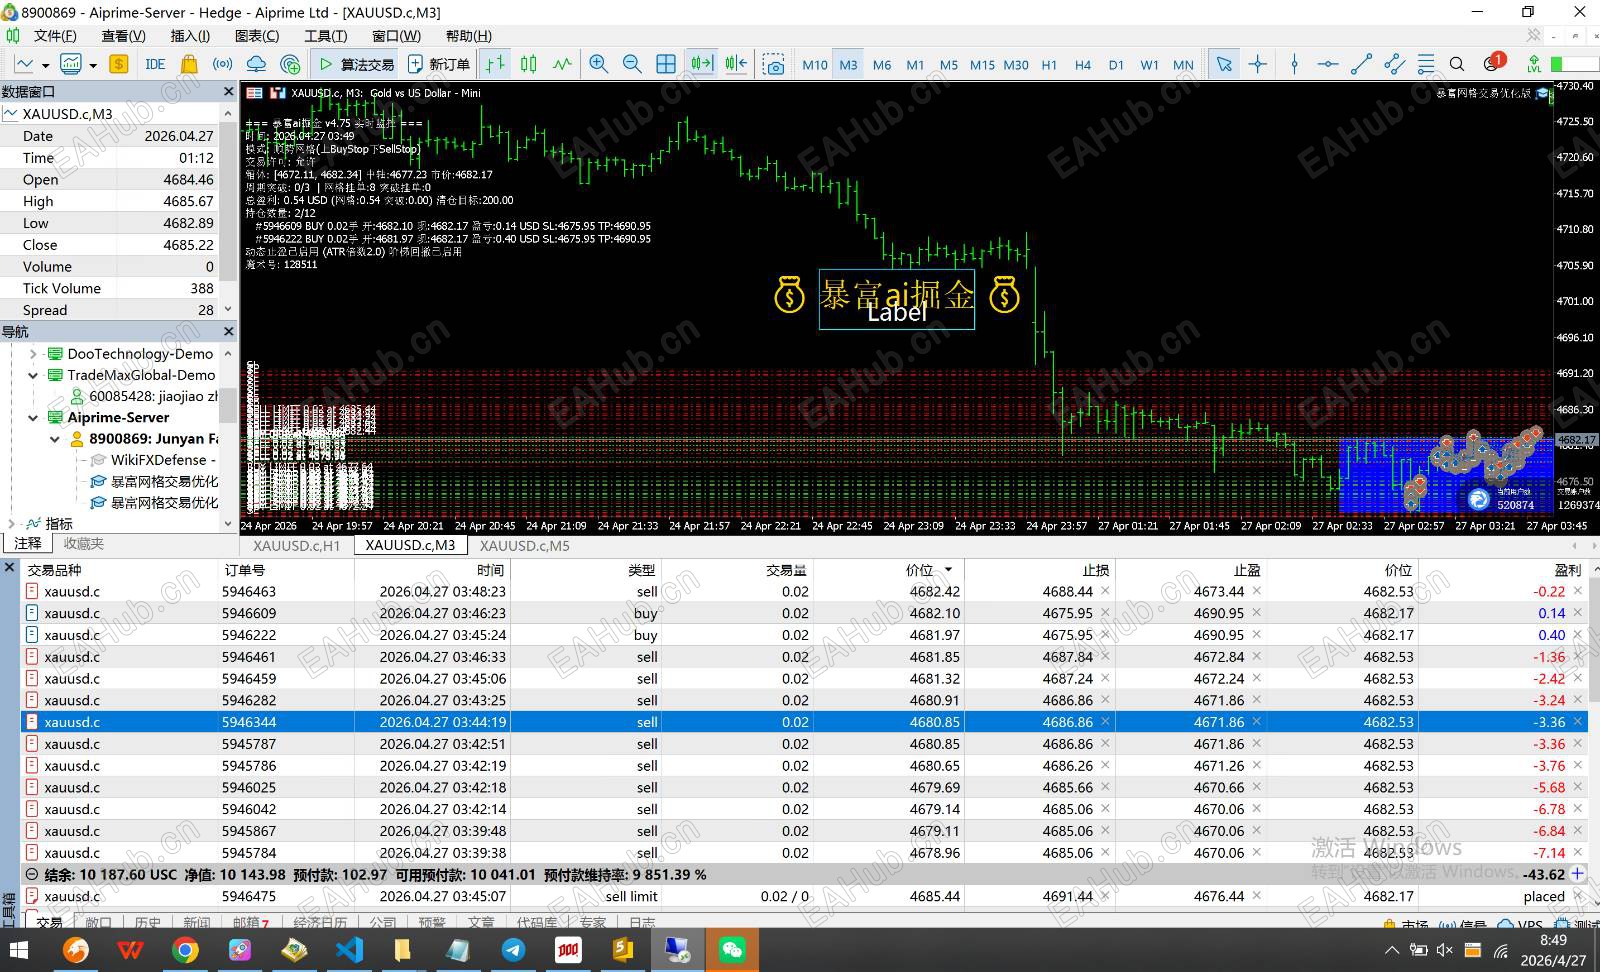Click the green LVL arrow icon
This screenshot has height=972, width=1600.
pos(1534,64)
